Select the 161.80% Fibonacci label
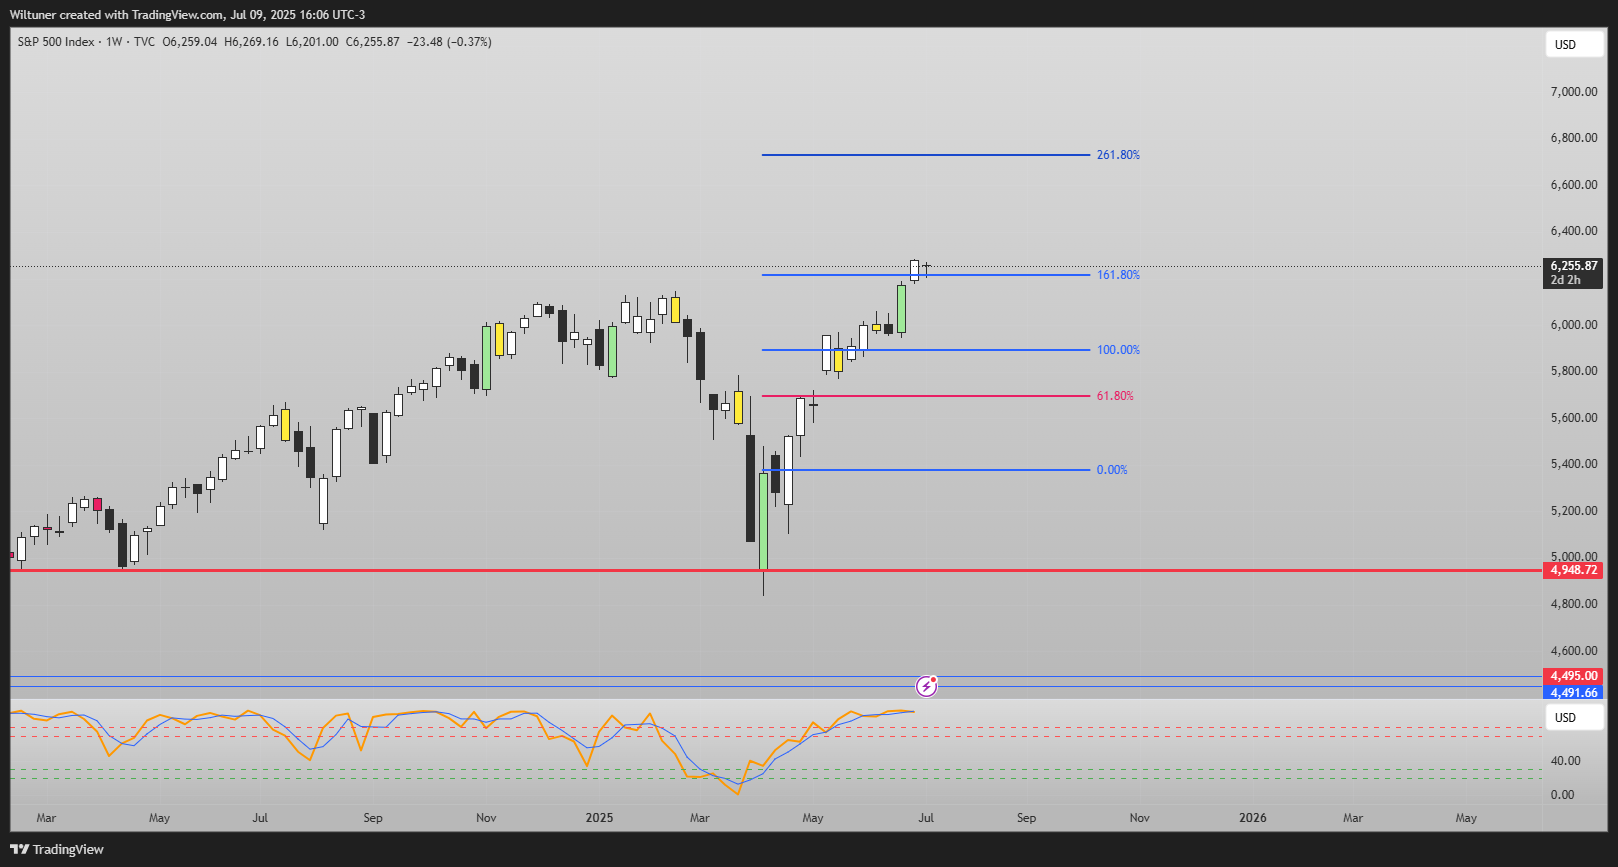 pyautogui.click(x=1118, y=275)
